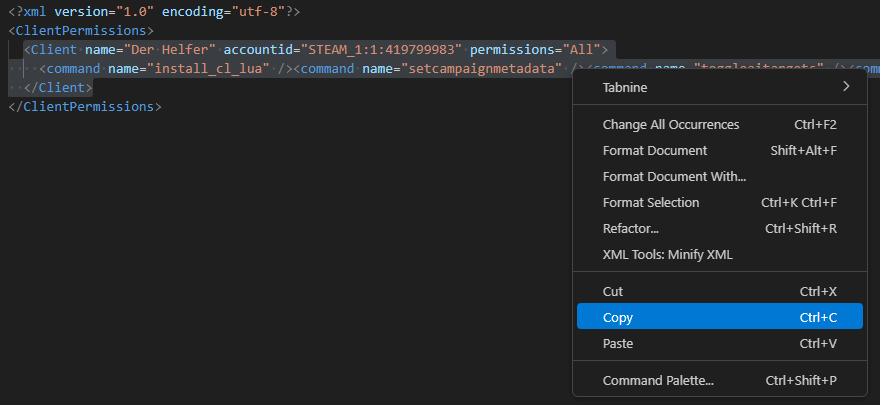This screenshot has height=405, width=880.
Task: Run XML Tools: Minify XML
Action: pyautogui.click(x=667, y=255)
